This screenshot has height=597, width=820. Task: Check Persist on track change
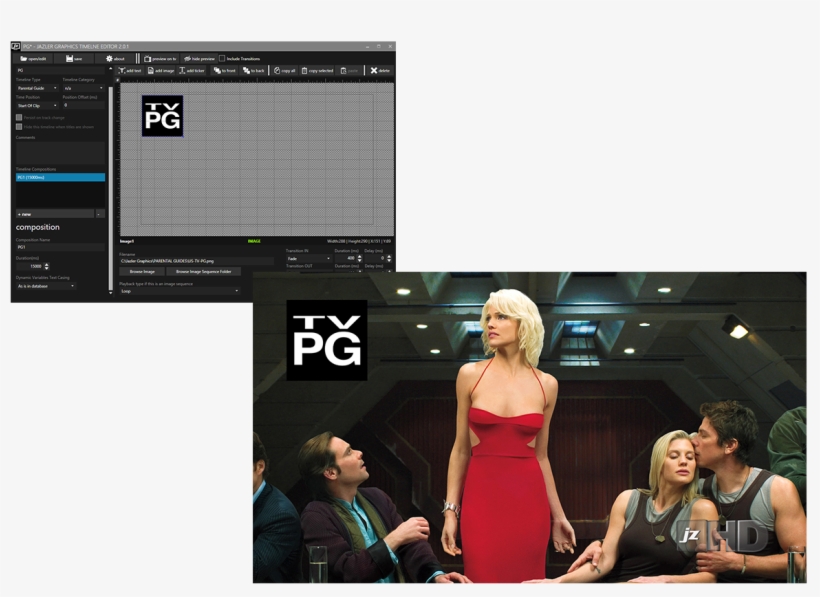coord(19,117)
